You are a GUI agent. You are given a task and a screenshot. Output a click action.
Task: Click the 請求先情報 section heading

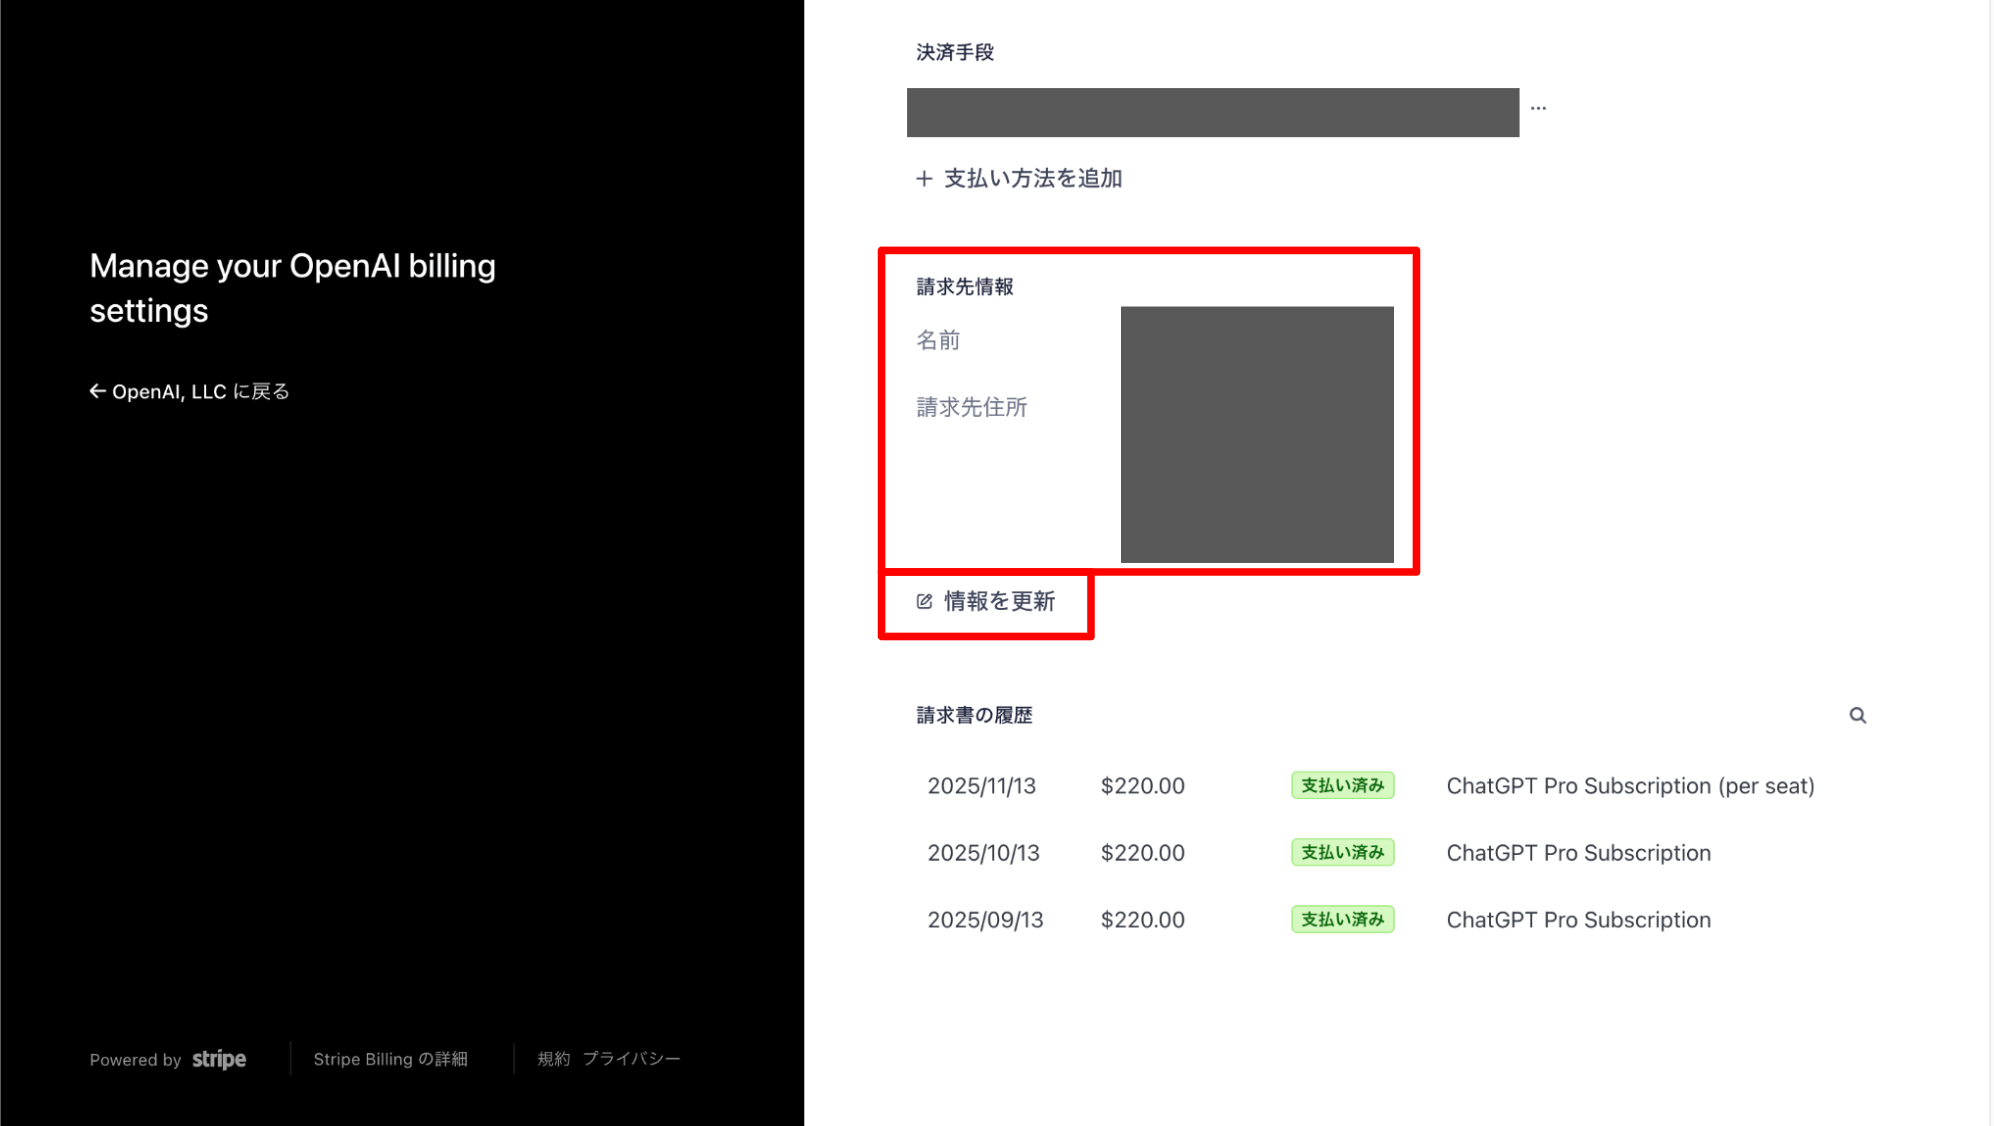[x=964, y=287]
